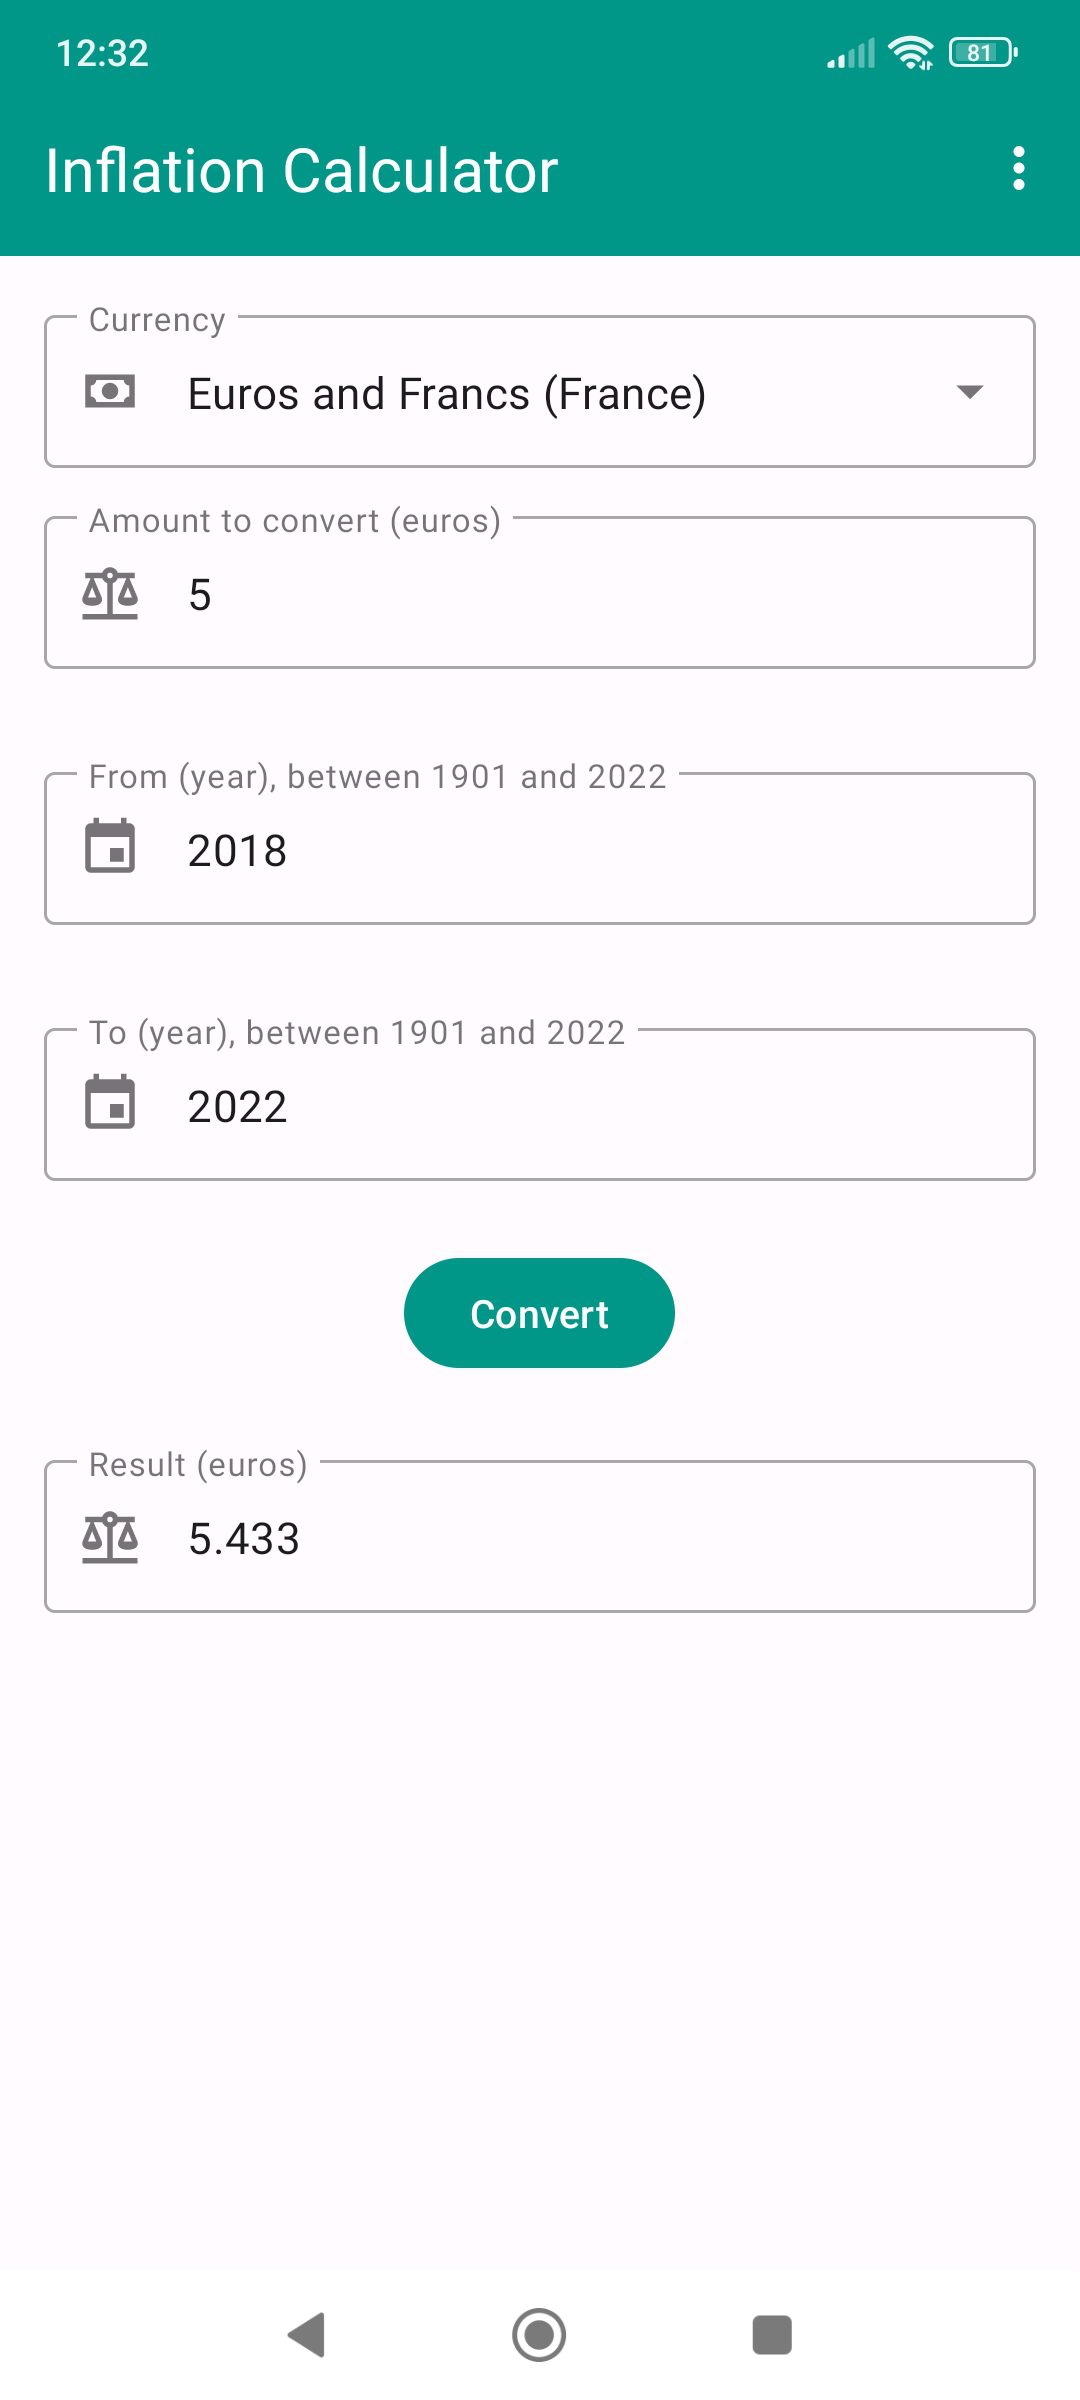The height and width of the screenshot is (2400, 1080).
Task: Focus the From year field showing 2018
Action: click(x=600, y=851)
